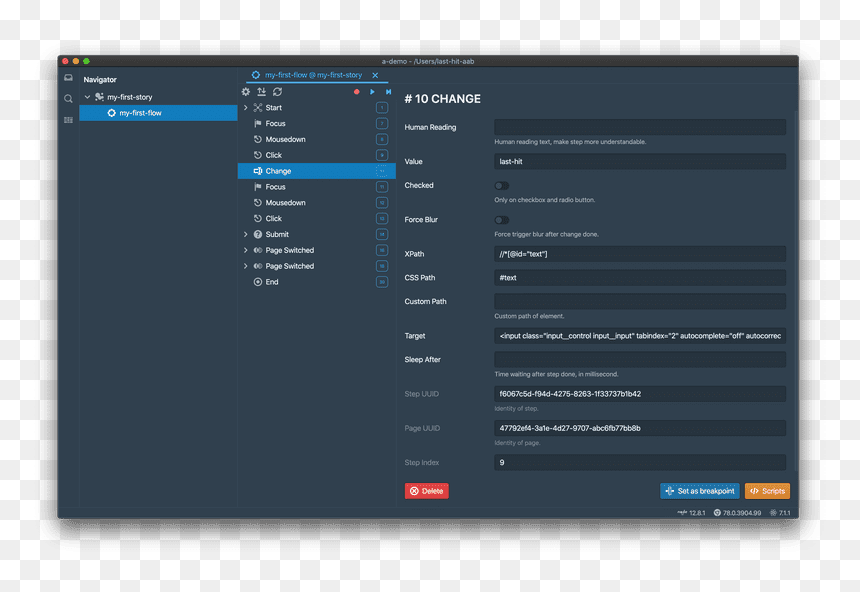The width and height of the screenshot is (860, 592).
Task: Click the Set as breakpoint button
Action: point(700,491)
